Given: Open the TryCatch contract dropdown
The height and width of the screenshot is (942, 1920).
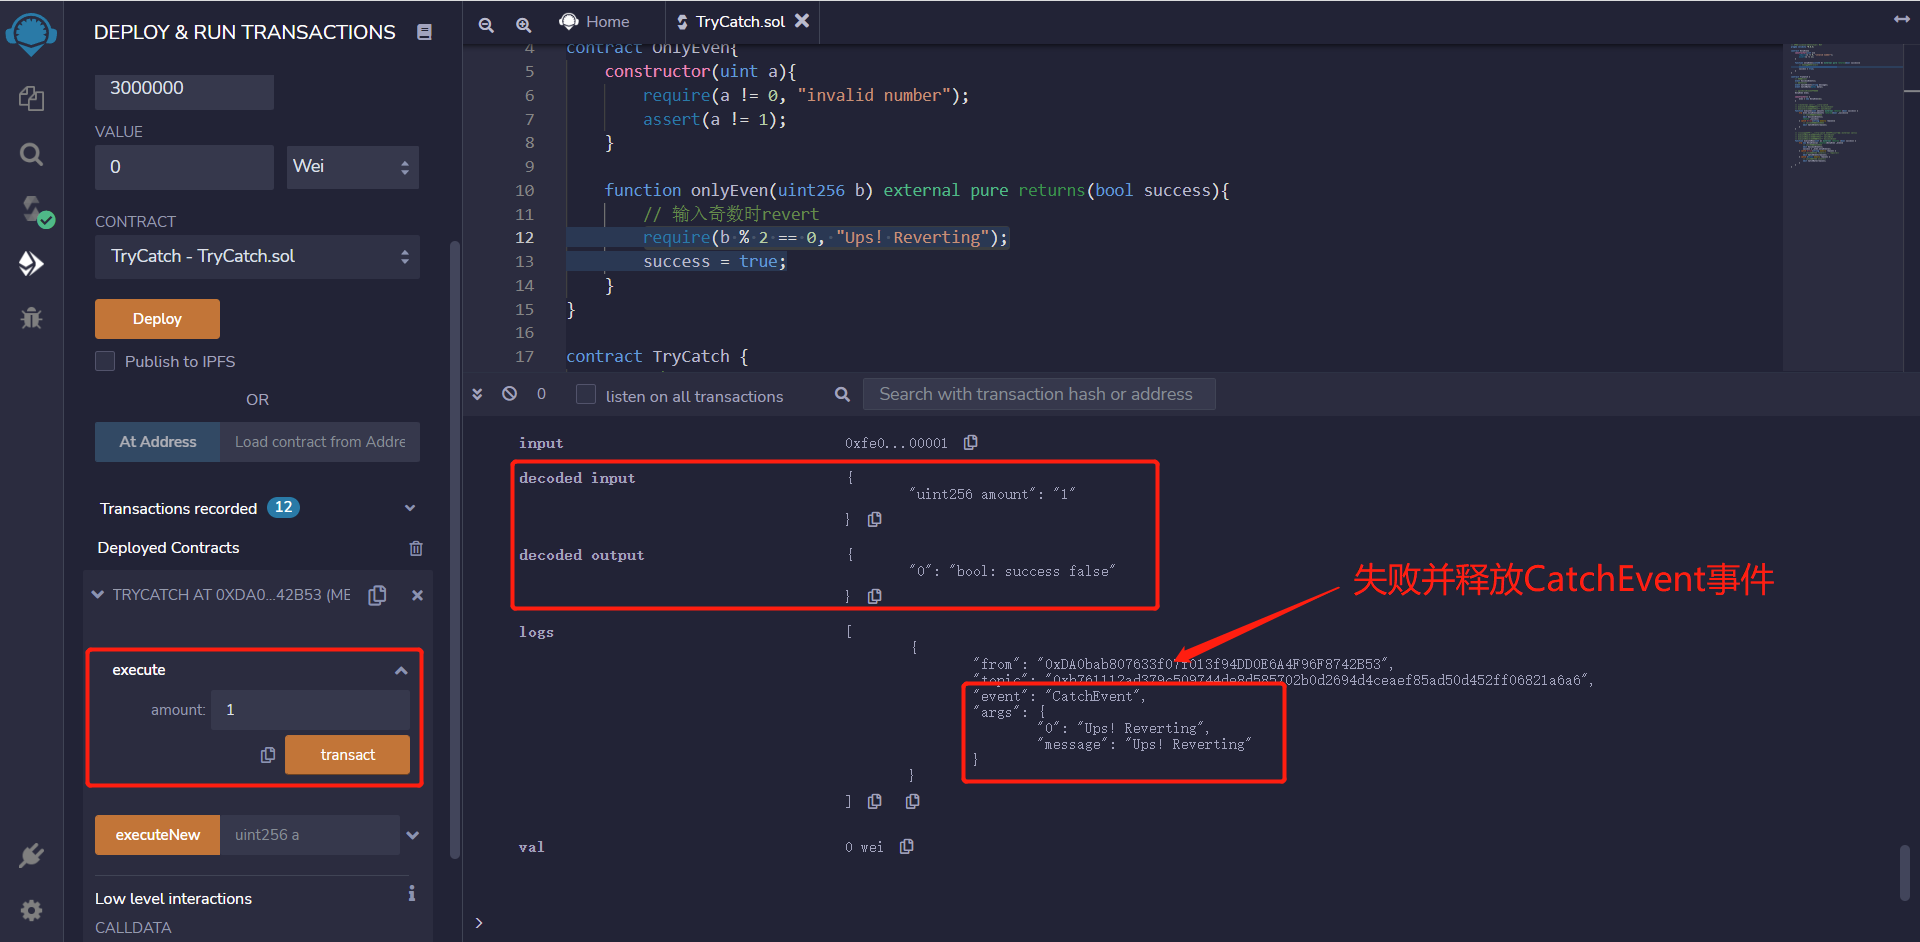Looking at the screenshot, I should click(256, 256).
